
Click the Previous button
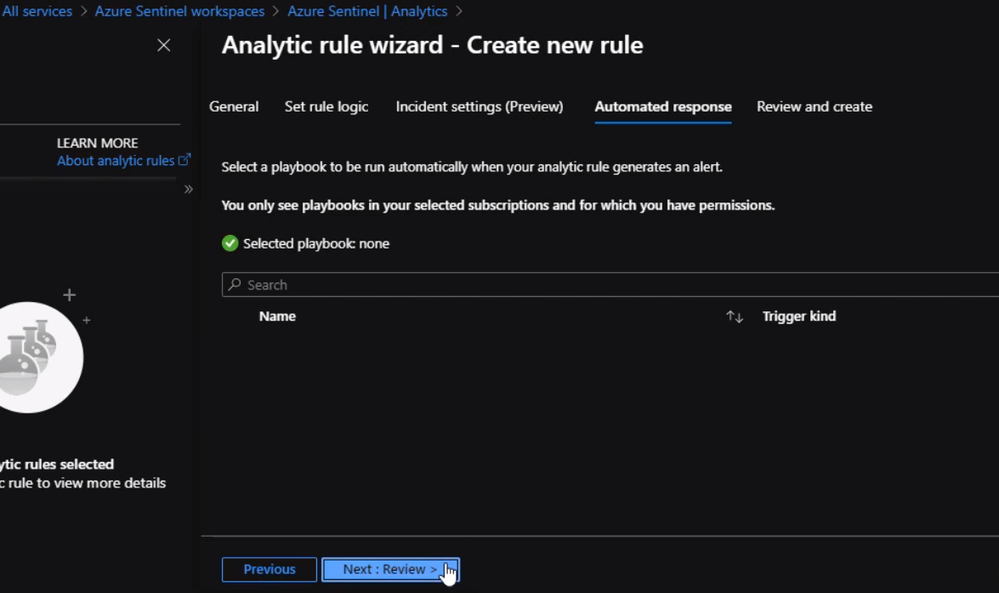(x=269, y=569)
